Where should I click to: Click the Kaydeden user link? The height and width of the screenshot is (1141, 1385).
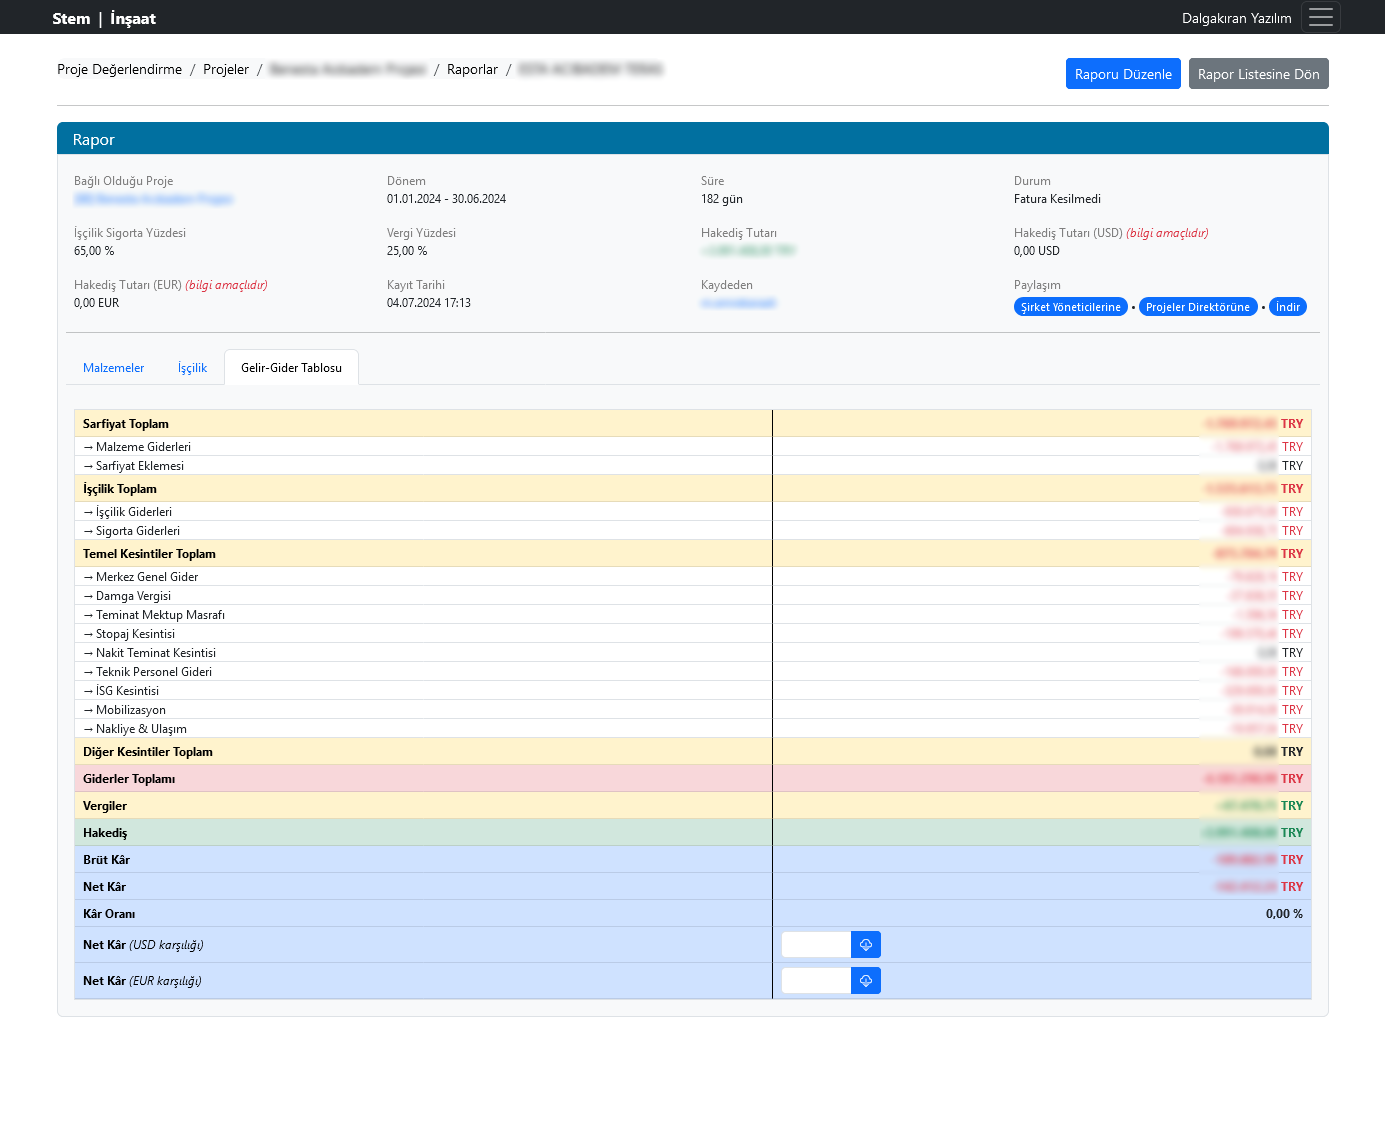click(x=738, y=303)
